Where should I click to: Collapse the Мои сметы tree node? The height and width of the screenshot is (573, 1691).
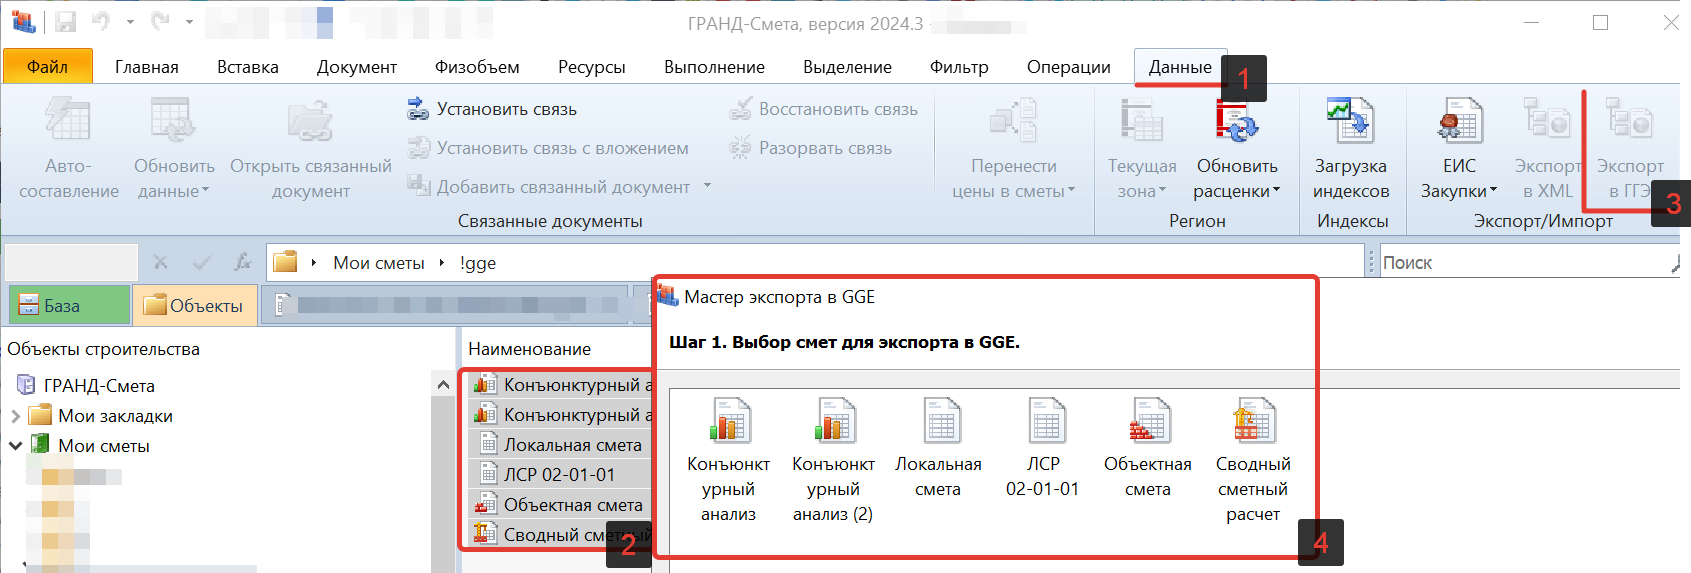[15, 446]
